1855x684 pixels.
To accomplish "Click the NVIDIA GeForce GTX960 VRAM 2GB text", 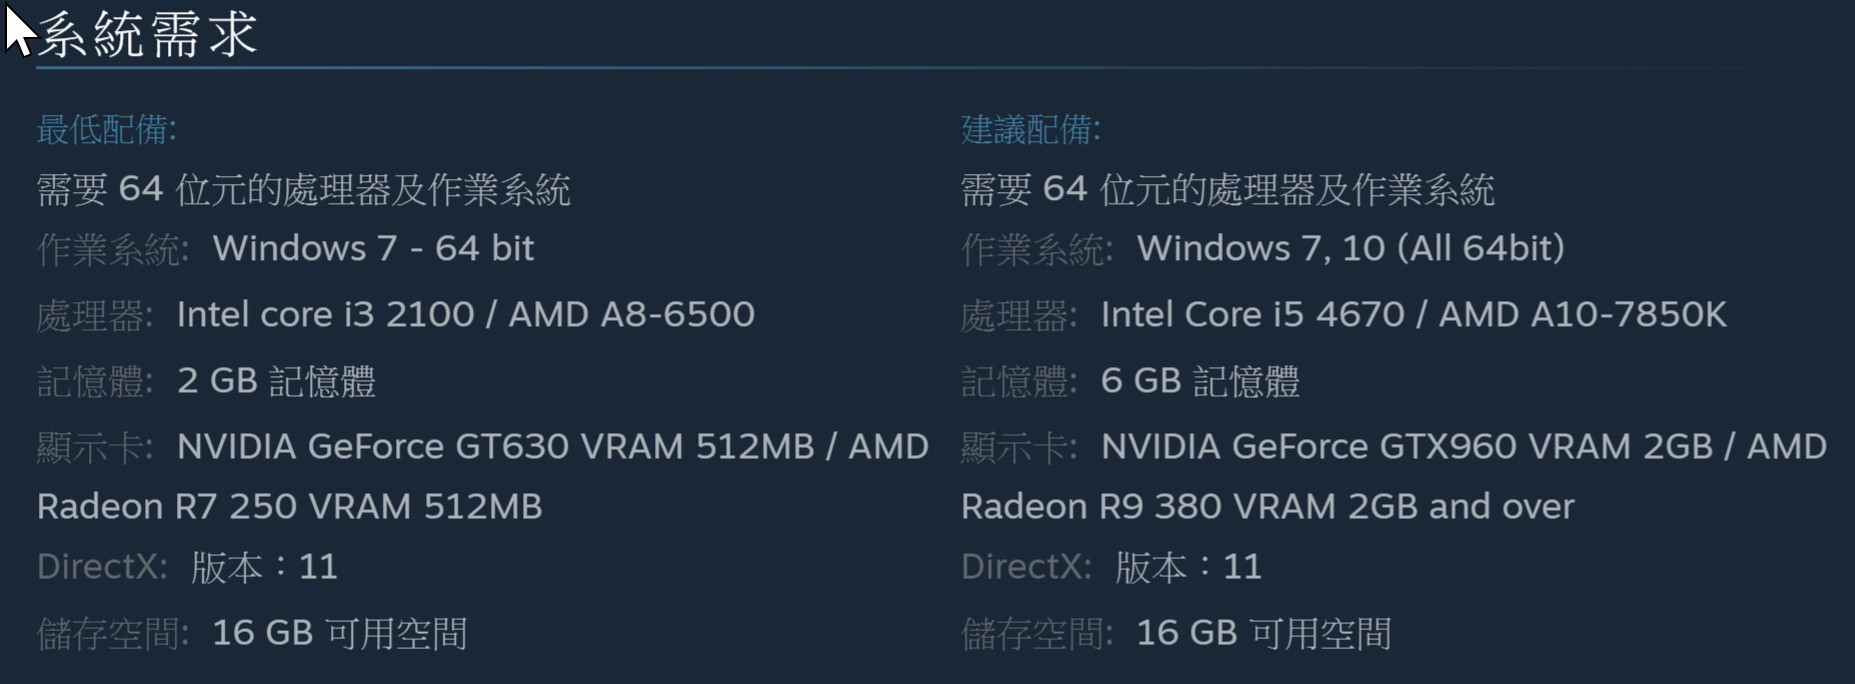I will pos(1407,446).
